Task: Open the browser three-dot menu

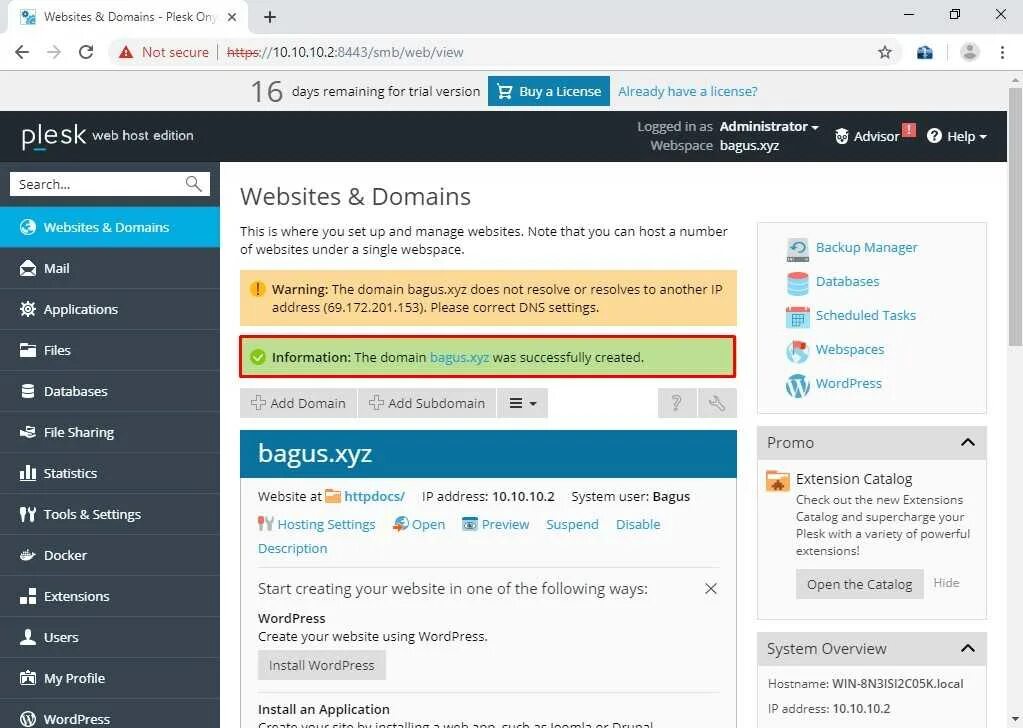Action: coord(1002,52)
